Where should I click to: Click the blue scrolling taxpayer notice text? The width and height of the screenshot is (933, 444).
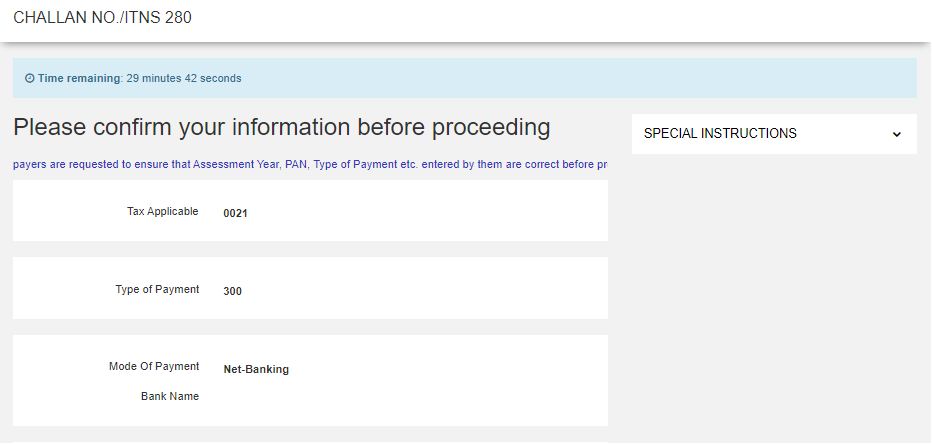pos(309,164)
